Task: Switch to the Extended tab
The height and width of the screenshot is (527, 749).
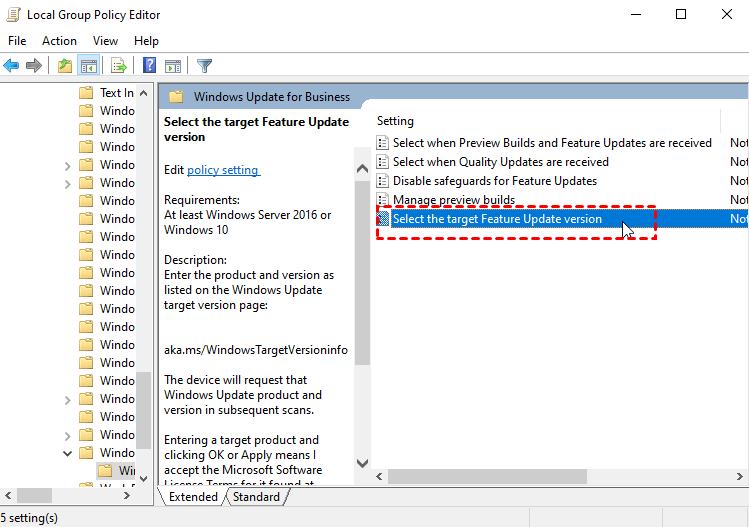Action: [193, 497]
